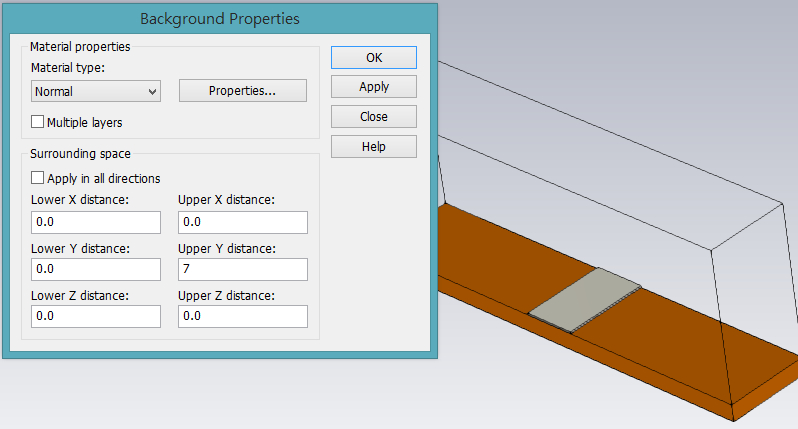
Task: Select the gray patch on the substrate
Action: tap(585, 299)
